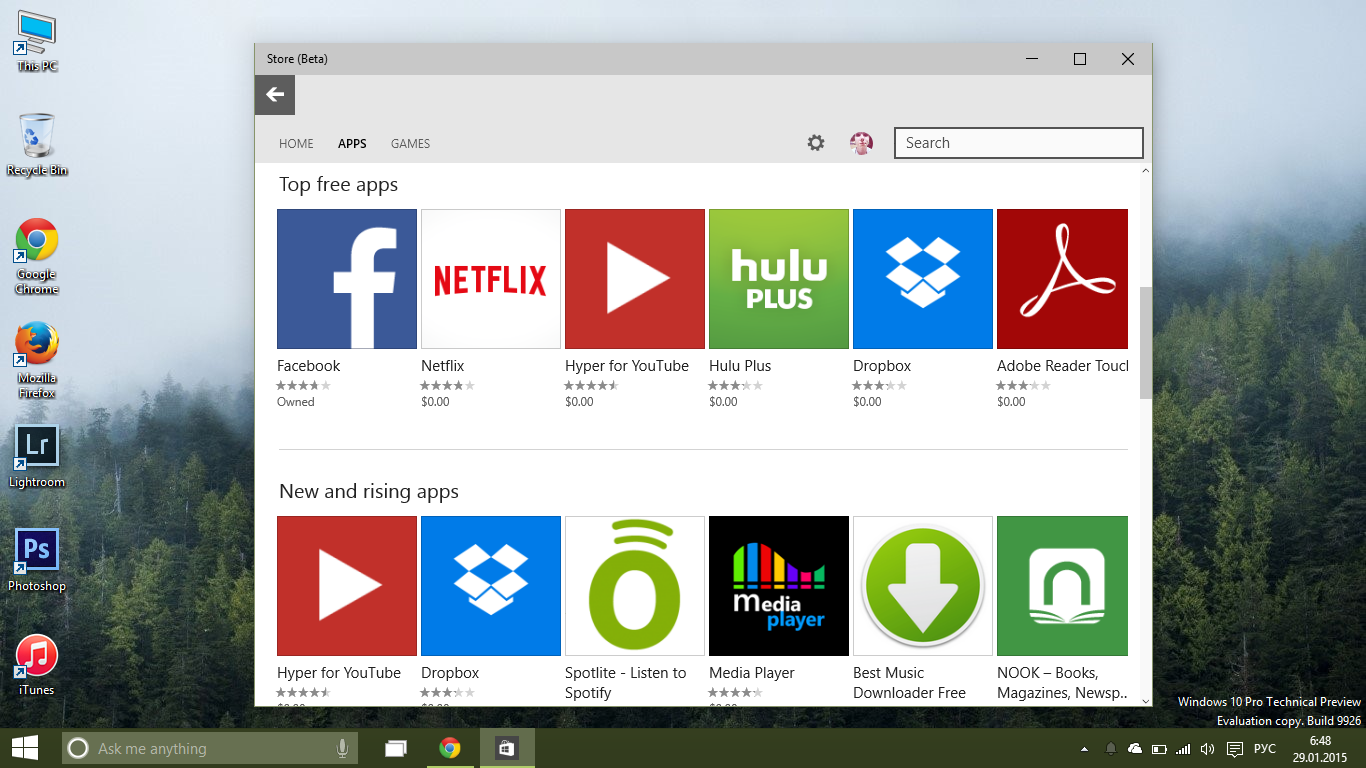Select the Photoshop desktop shortcut

pyautogui.click(x=37, y=561)
